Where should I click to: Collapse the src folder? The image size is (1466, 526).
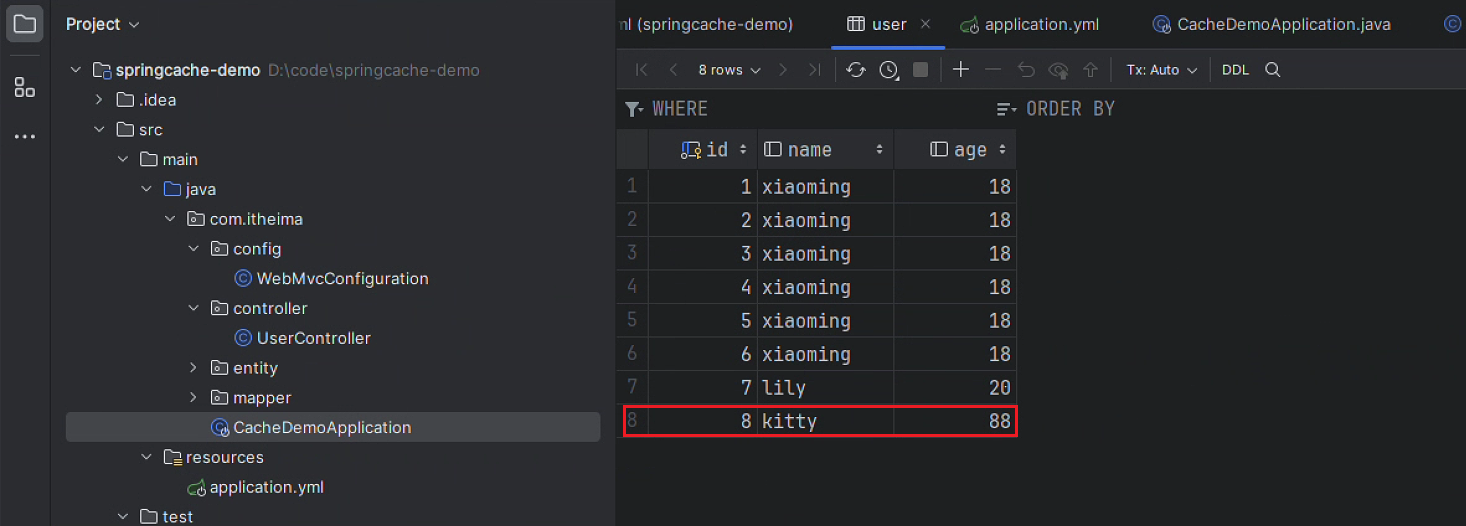(x=99, y=130)
